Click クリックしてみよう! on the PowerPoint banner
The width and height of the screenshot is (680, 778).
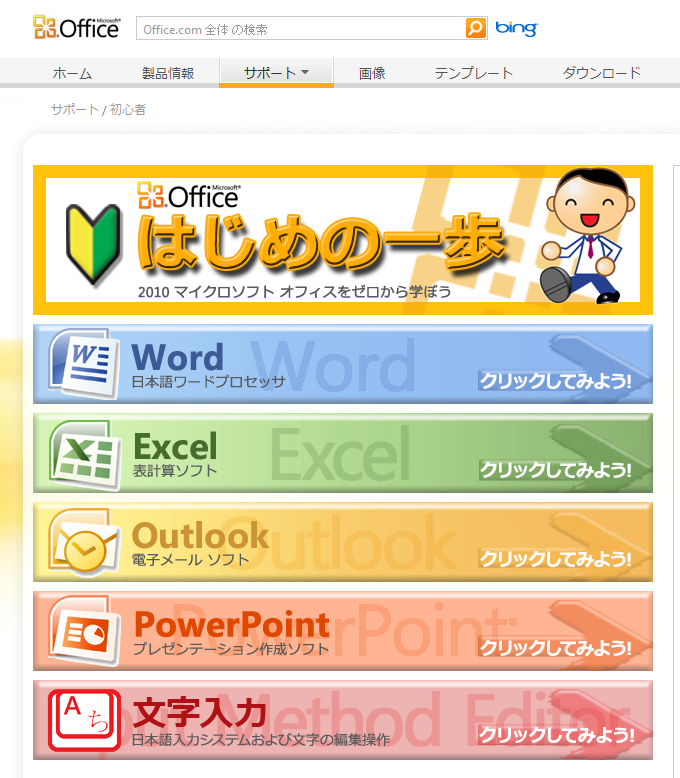555,648
